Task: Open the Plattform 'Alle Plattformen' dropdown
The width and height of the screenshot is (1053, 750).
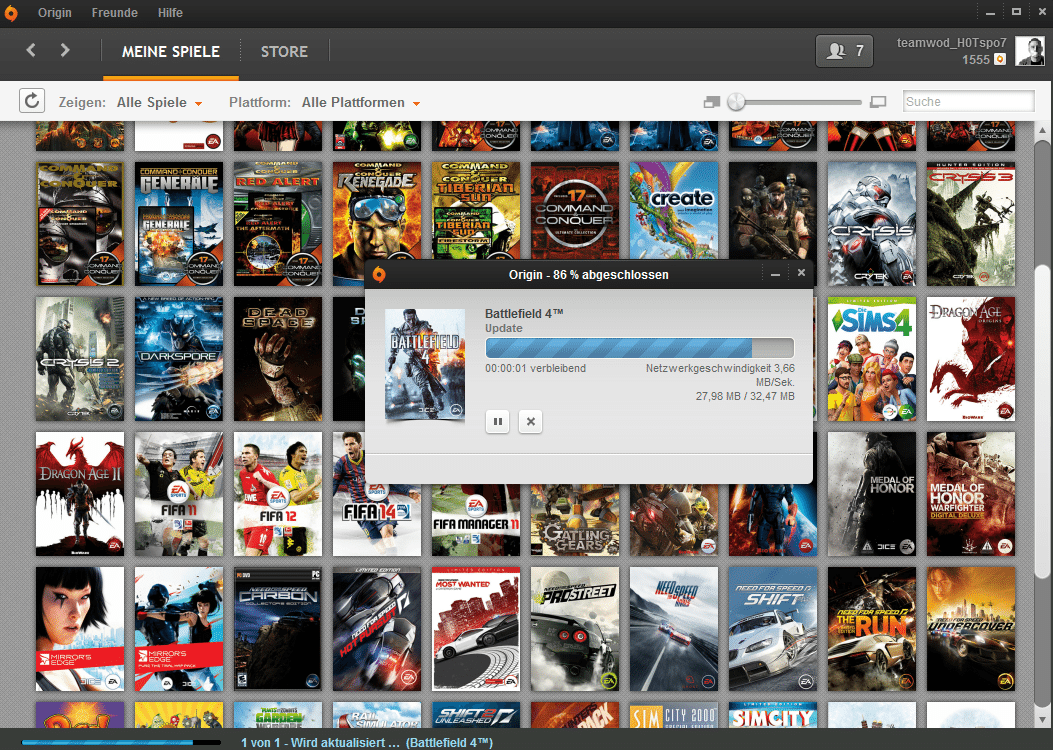Action: (360, 103)
